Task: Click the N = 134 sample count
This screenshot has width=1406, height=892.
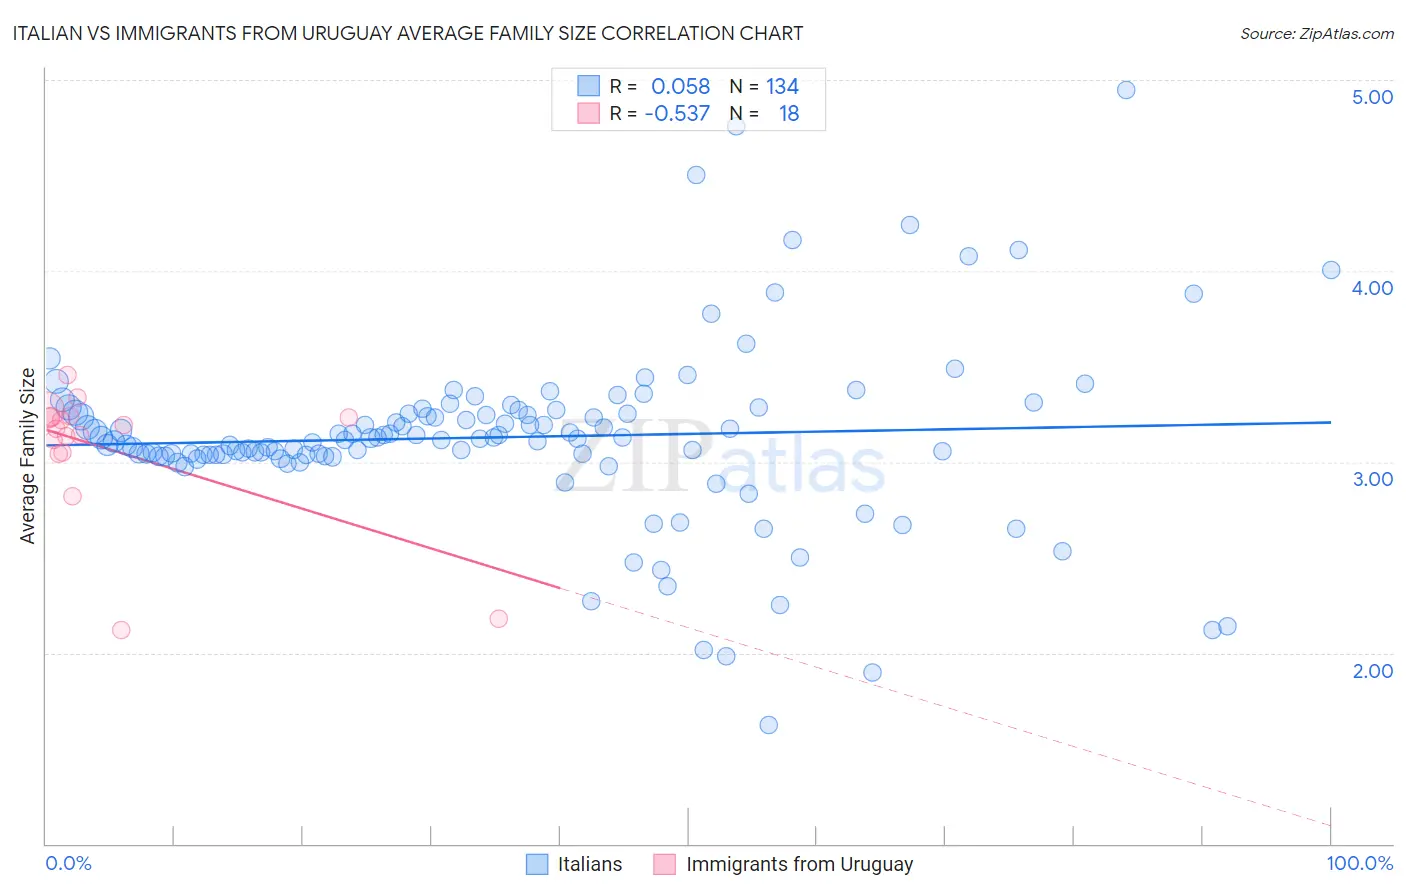Action: [x=764, y=86]
